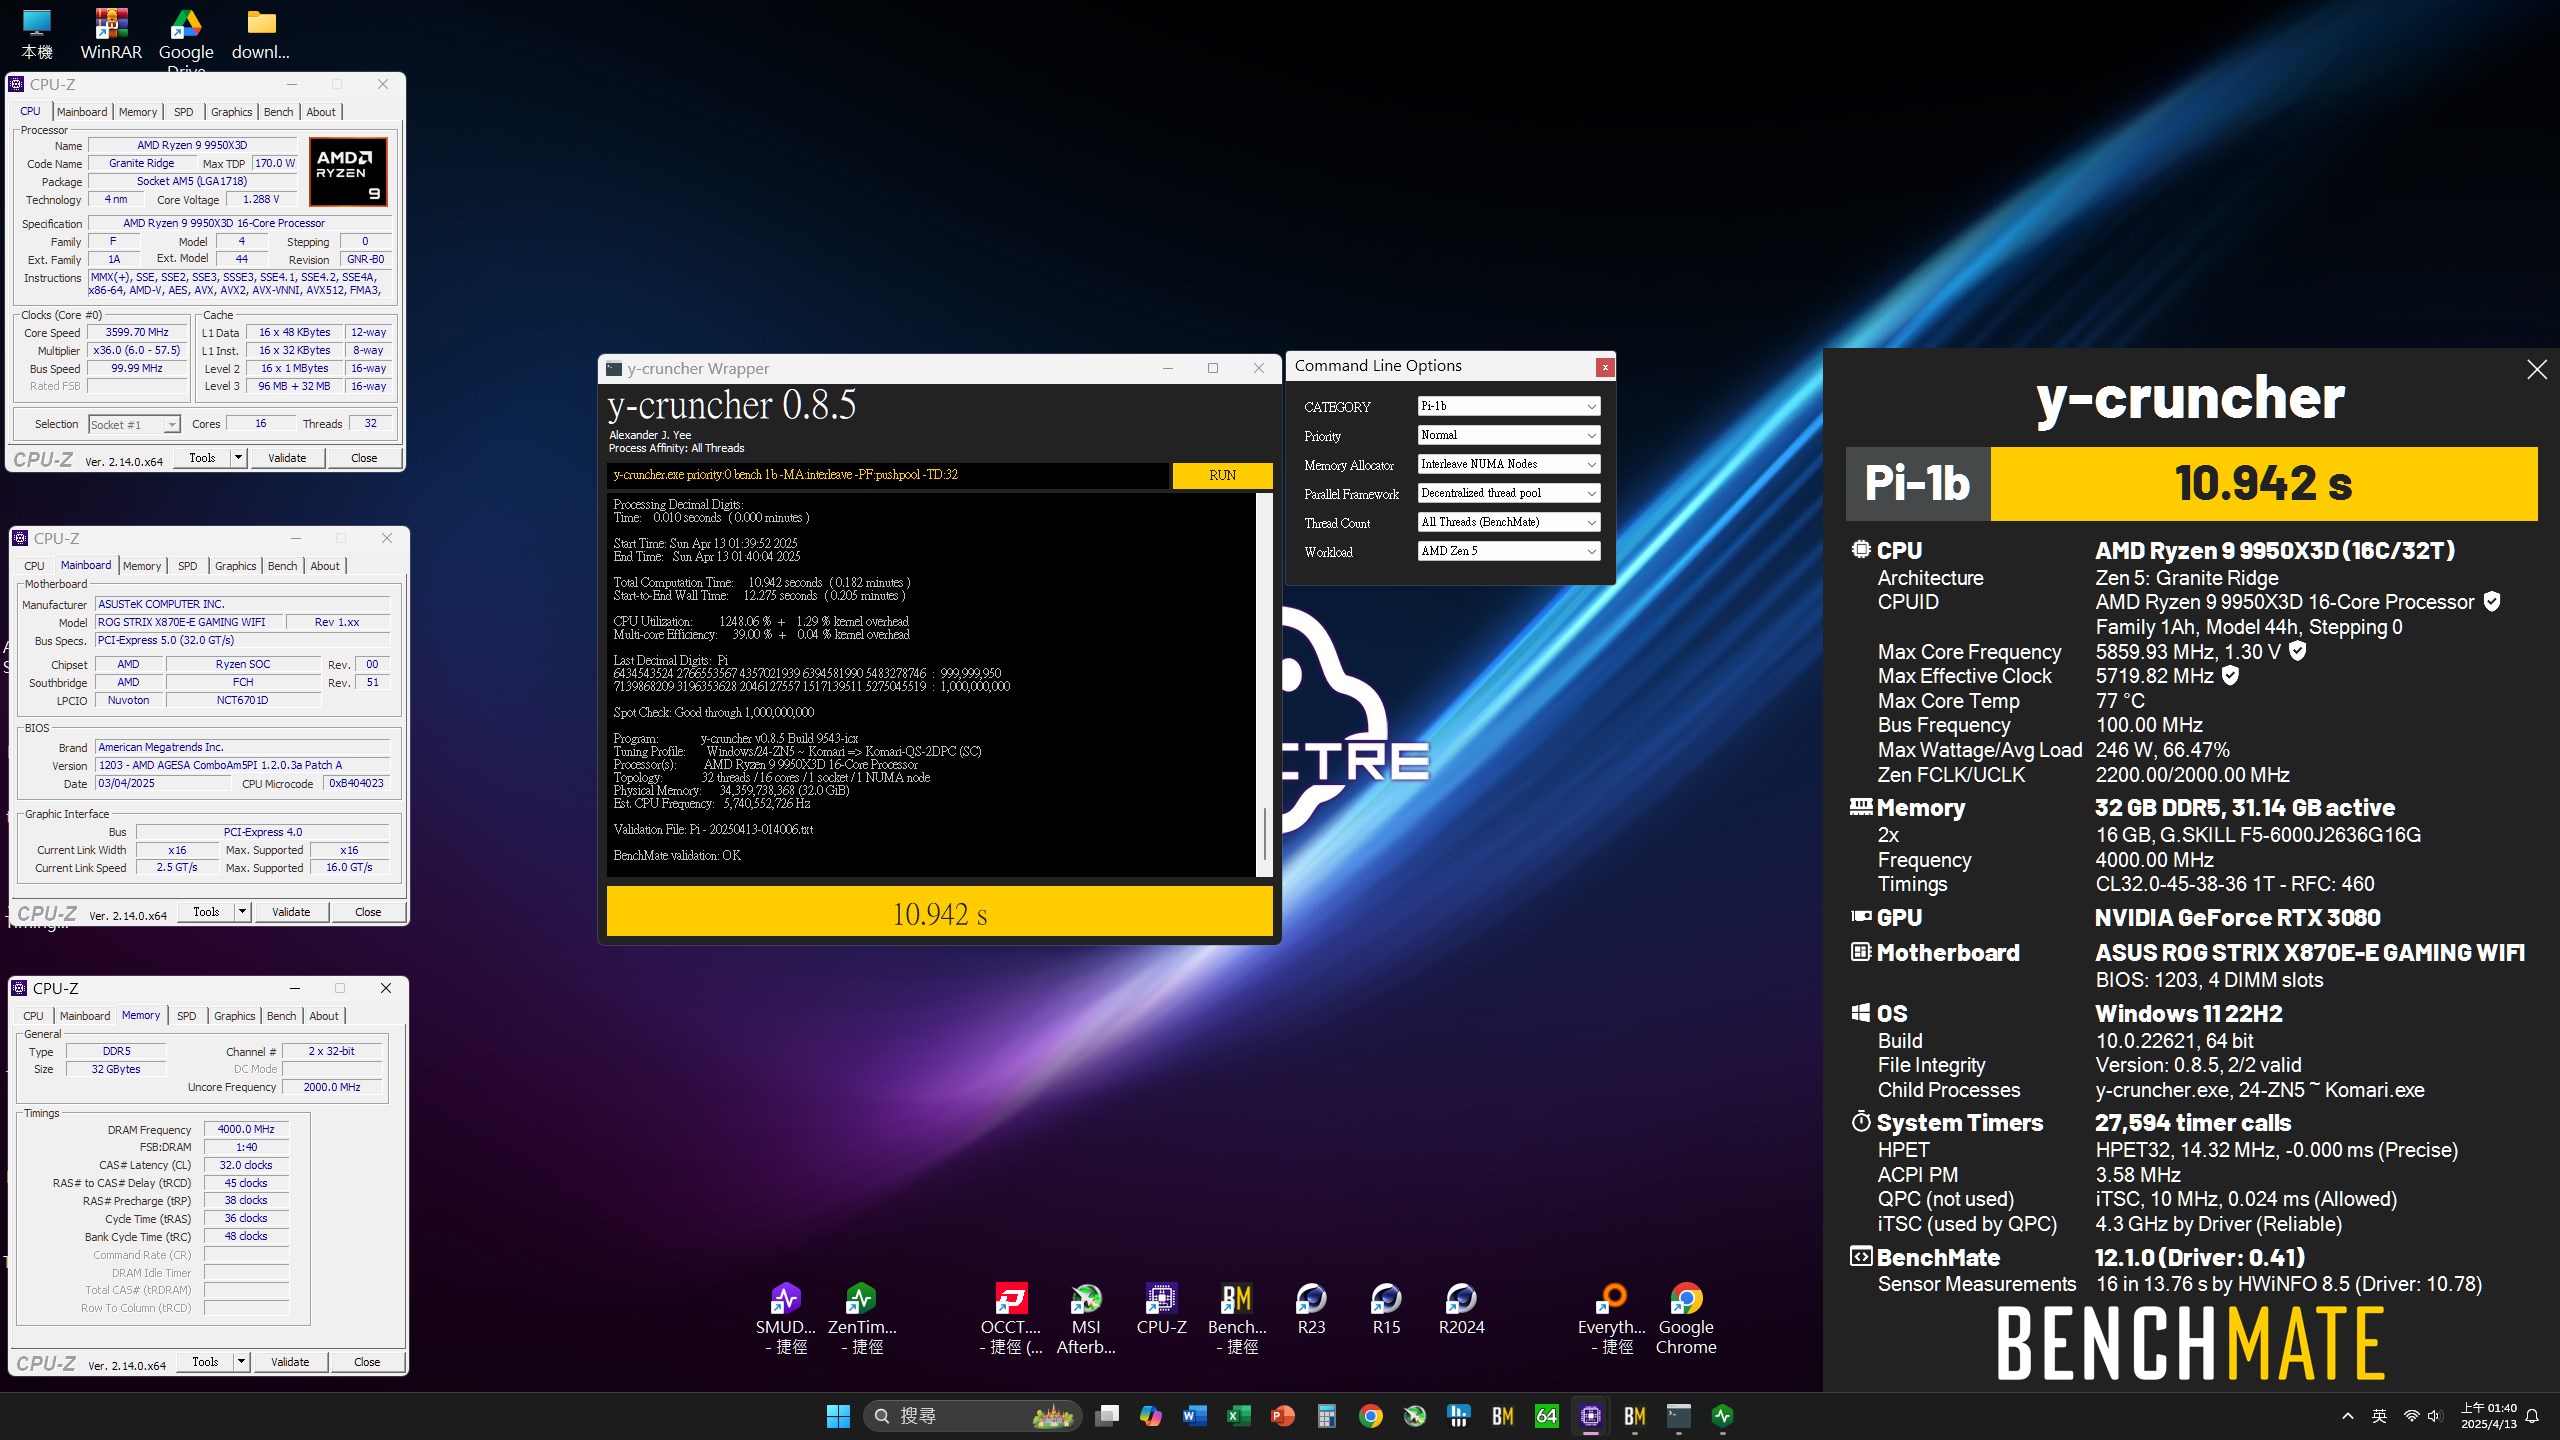Switch to the terminal window taskbar icon
2560x1440 pixels.
[1679, 1416]
